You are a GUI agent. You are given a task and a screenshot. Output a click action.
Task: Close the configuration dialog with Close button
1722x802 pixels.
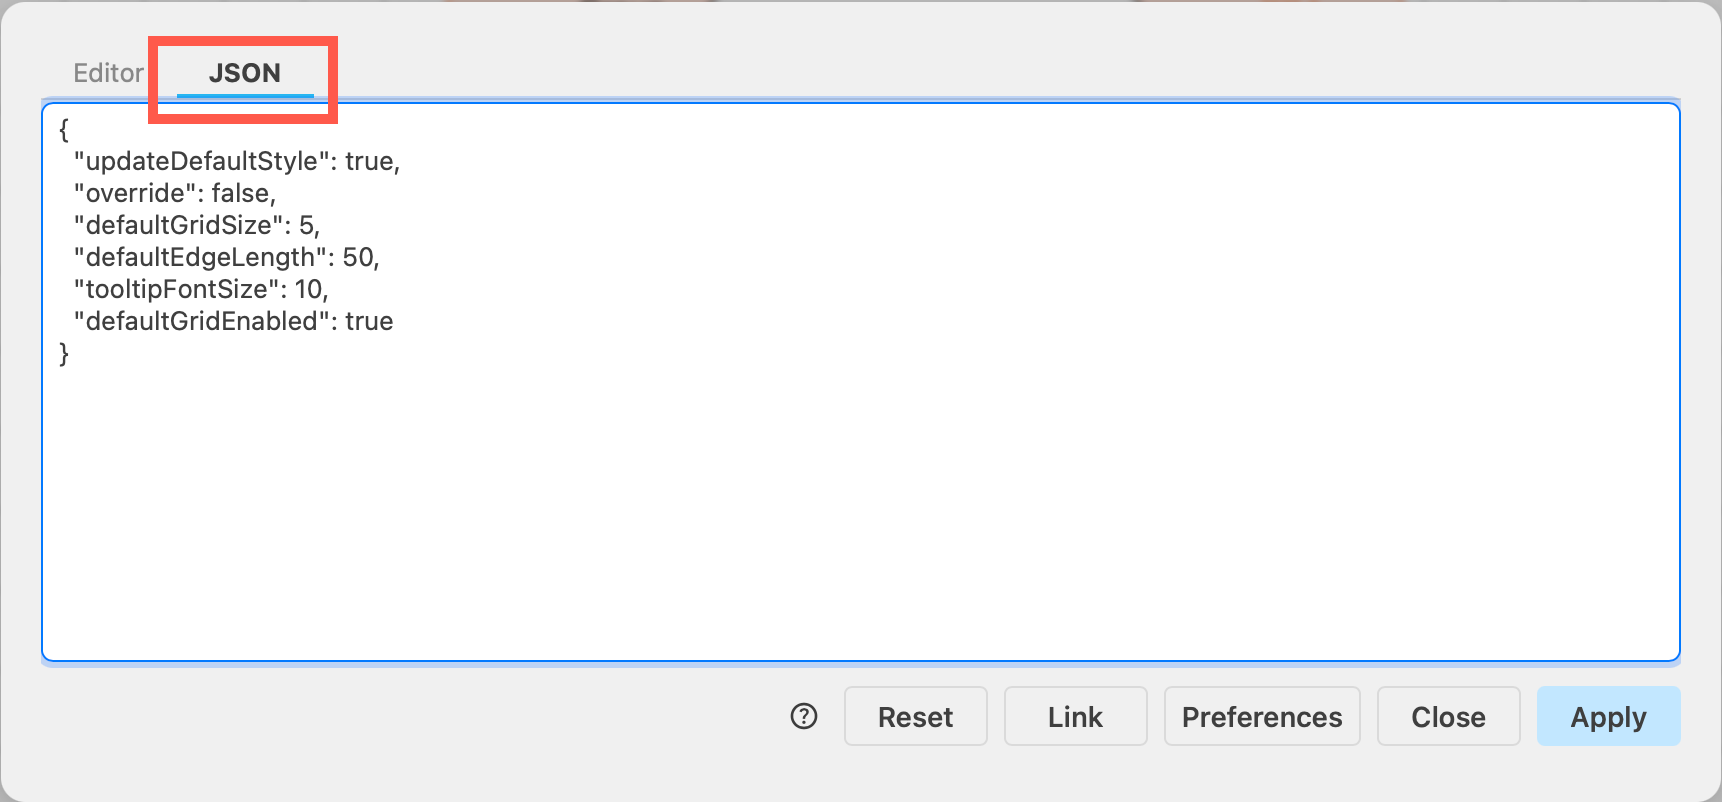click(x=1448, y=716)
